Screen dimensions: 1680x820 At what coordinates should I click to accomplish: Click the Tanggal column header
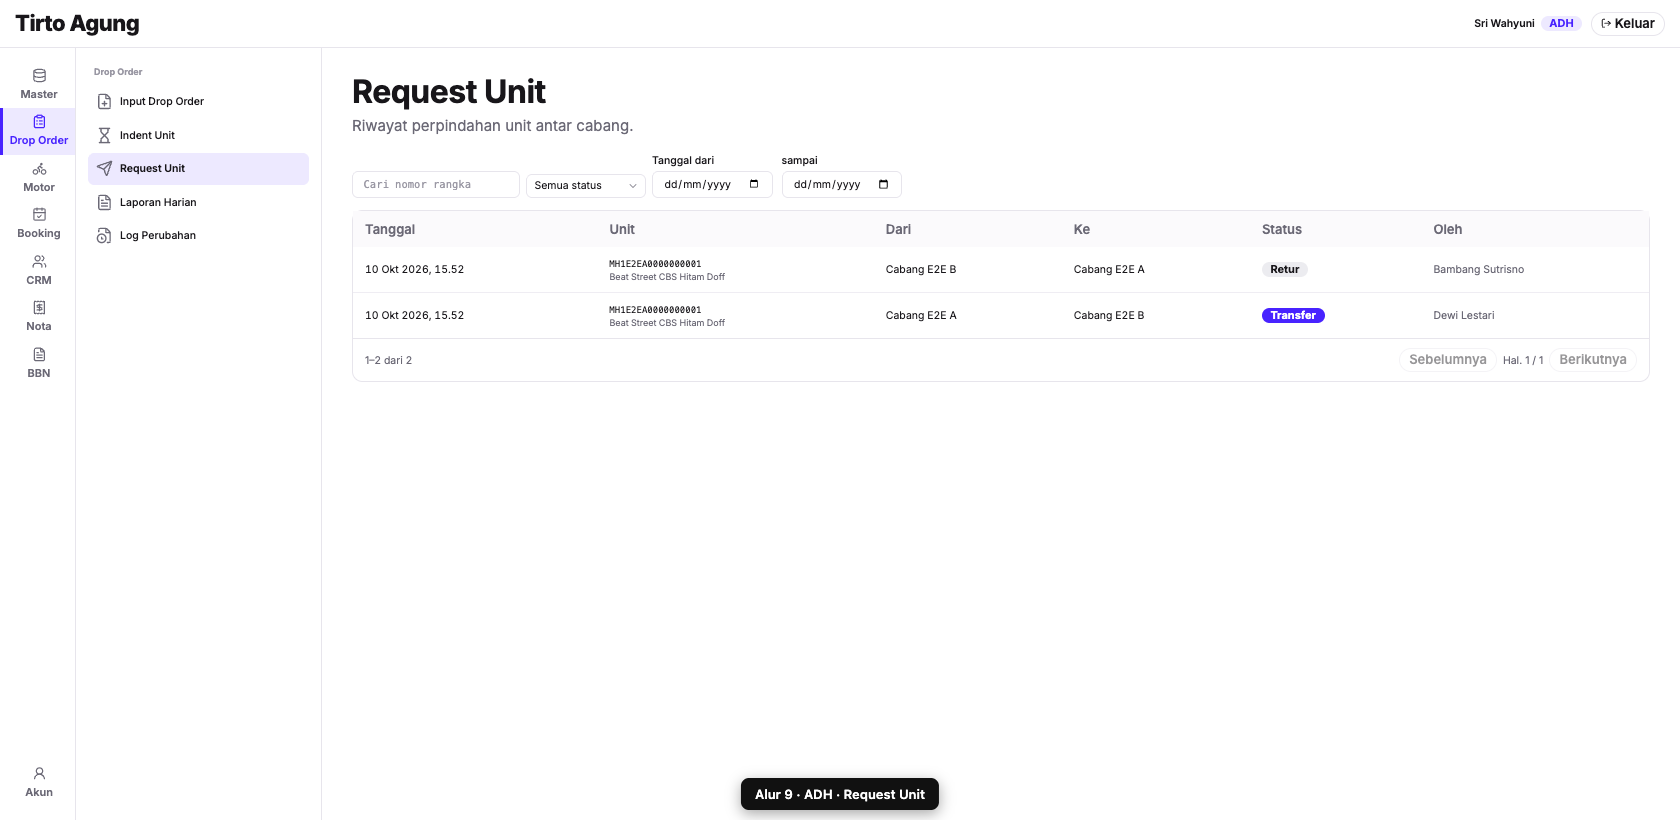click(x=390, y=229)
